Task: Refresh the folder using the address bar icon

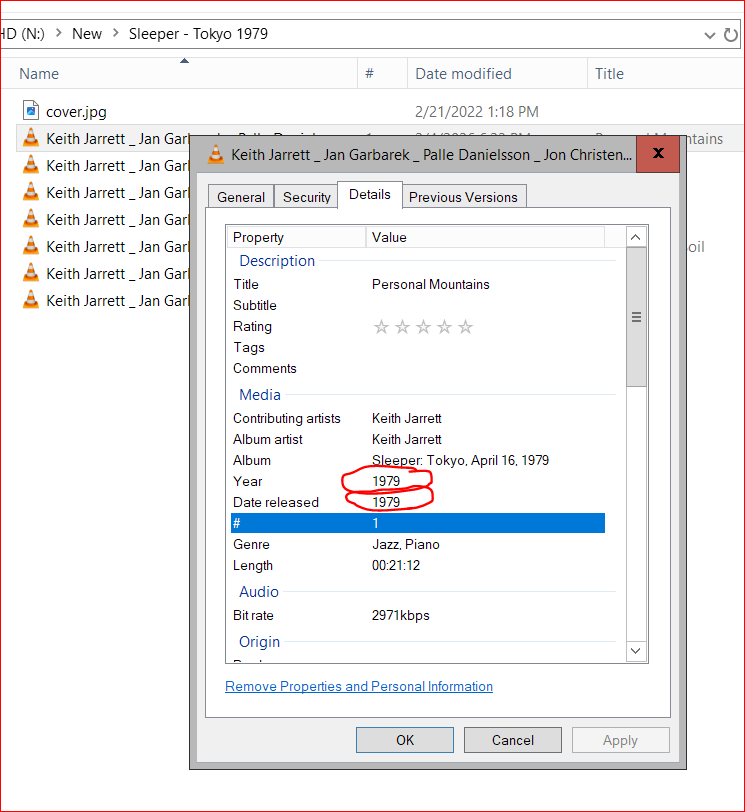Action: pos(731,35)
